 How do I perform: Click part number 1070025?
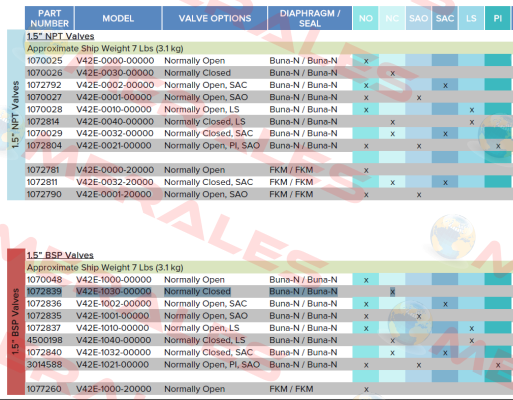click(x=44, y=61)
